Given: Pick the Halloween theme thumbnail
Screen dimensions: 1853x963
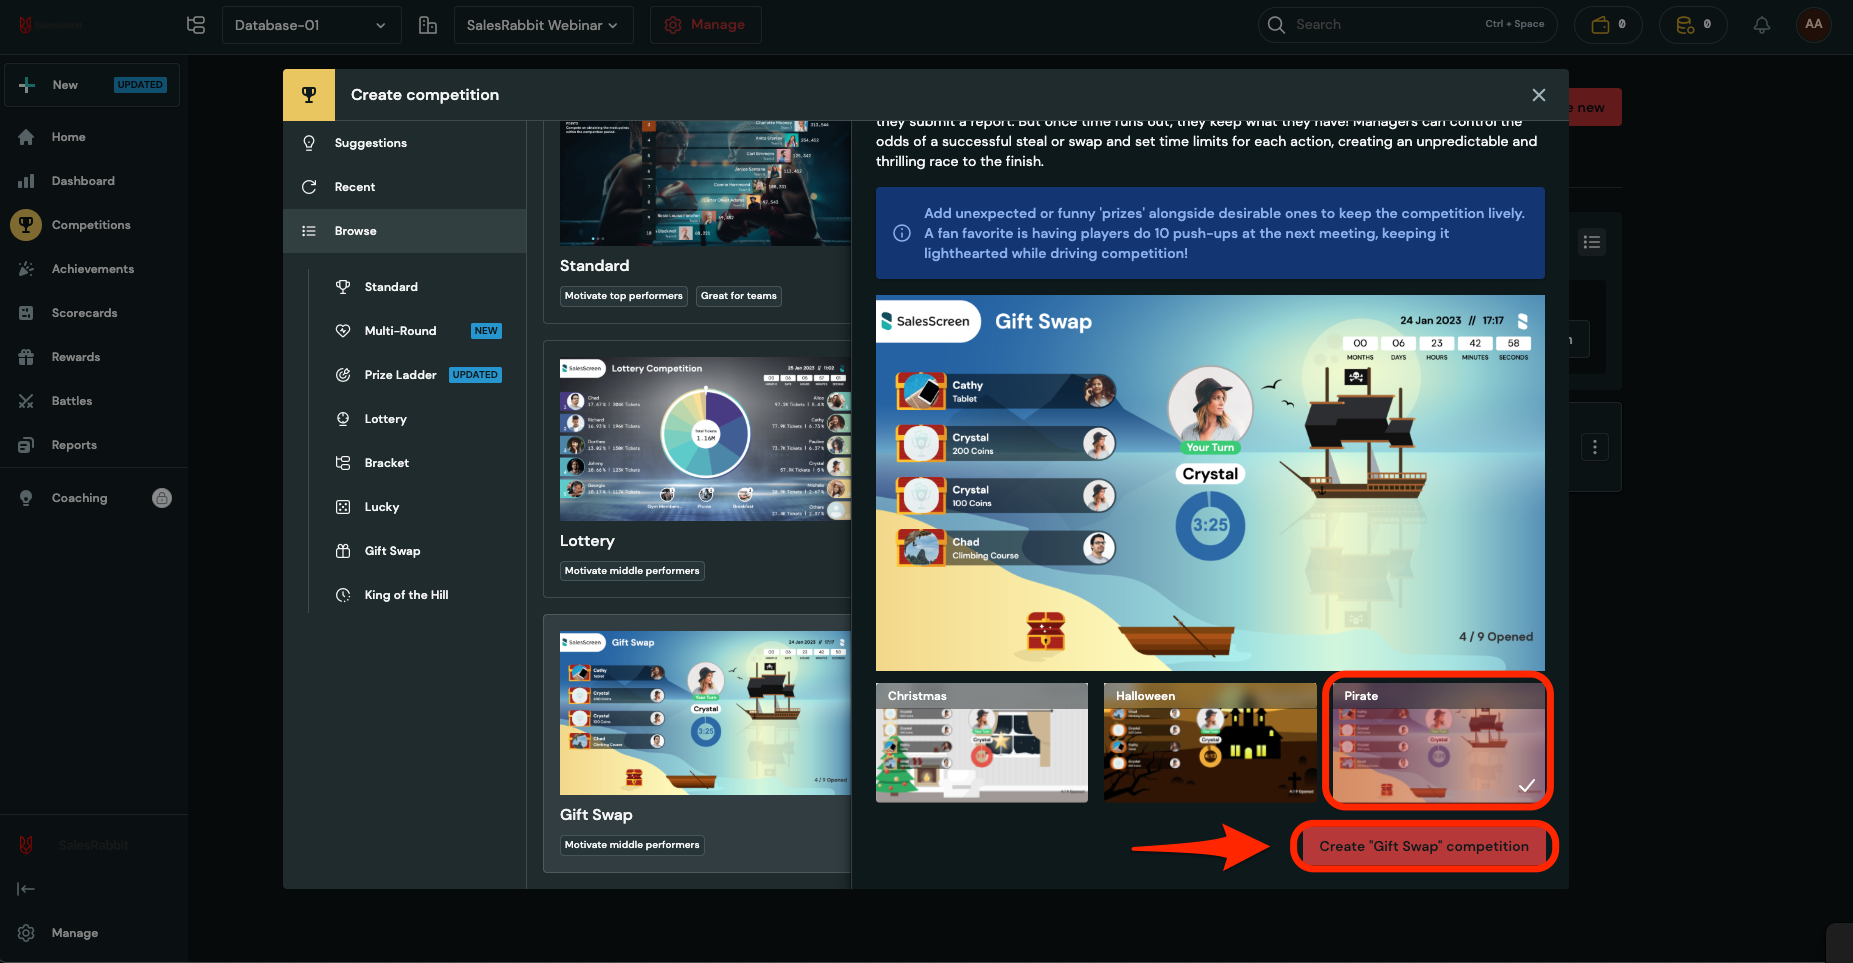Looking at the screenshot, I should point(1209,742).
